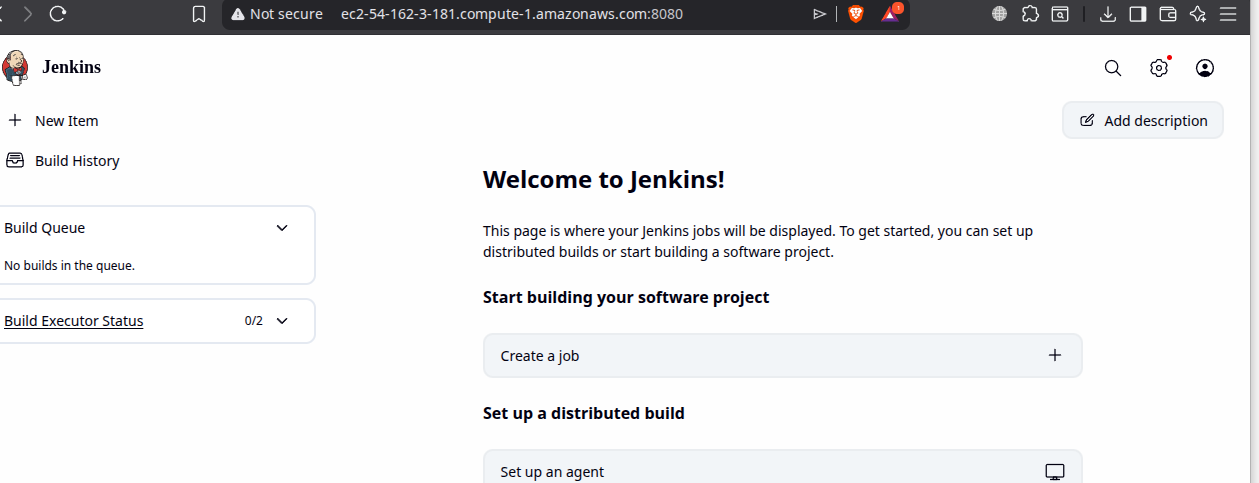Open Build History in the sidebar
This screenshot has width=1259, height=483.
63,160
